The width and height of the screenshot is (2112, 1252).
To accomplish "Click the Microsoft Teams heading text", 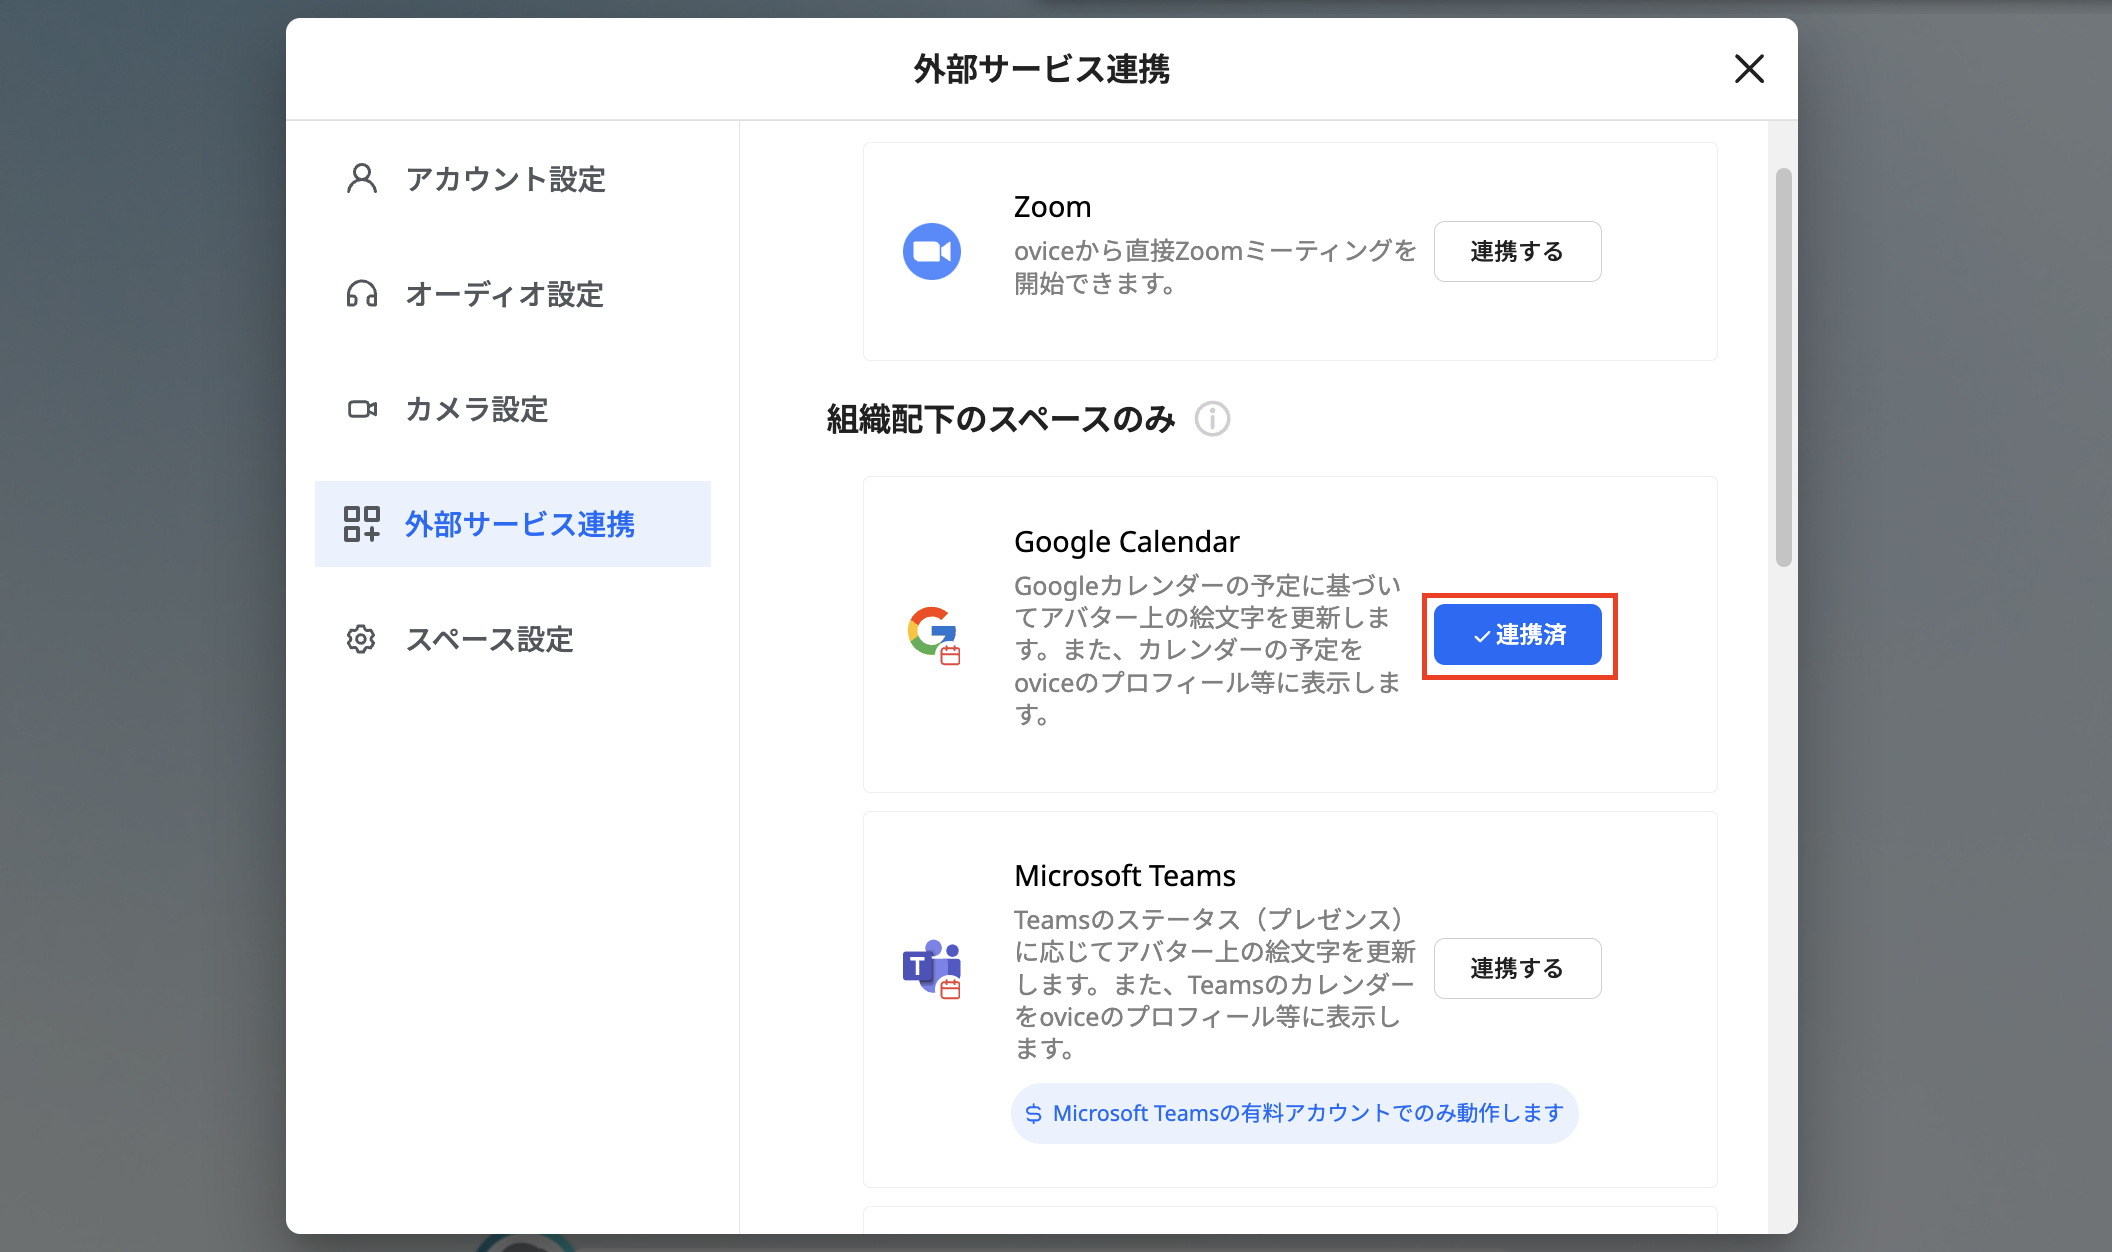I will [1125, 876].
